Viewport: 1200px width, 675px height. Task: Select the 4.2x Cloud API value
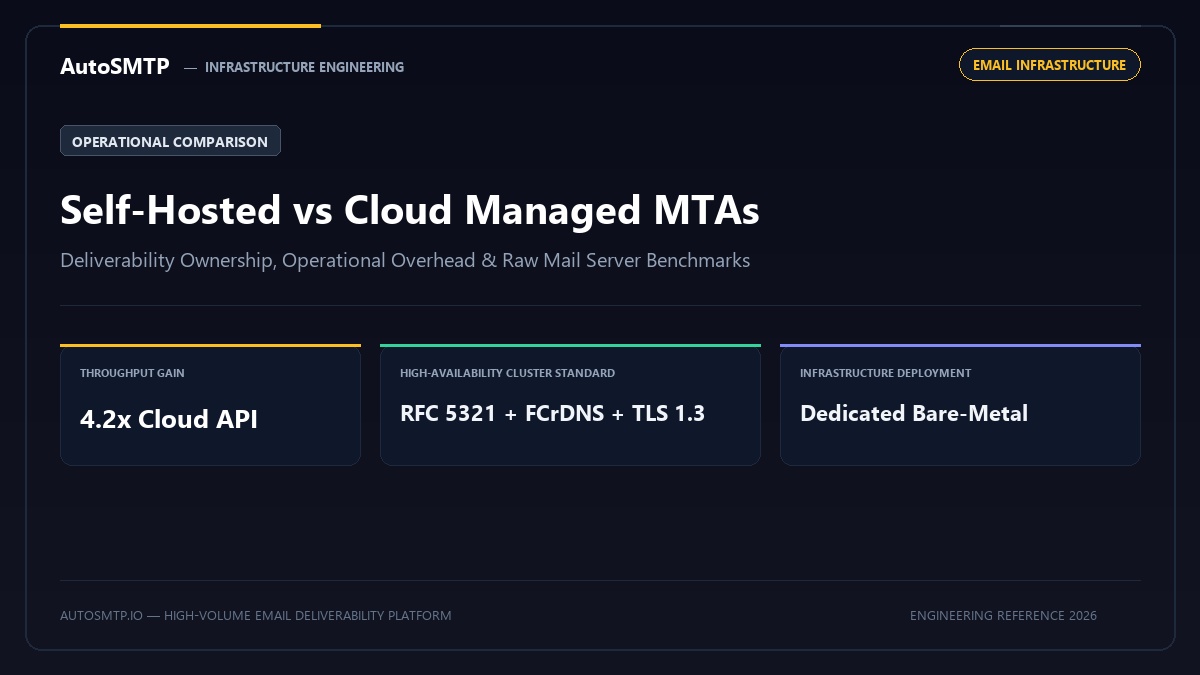tap(169, 419)
